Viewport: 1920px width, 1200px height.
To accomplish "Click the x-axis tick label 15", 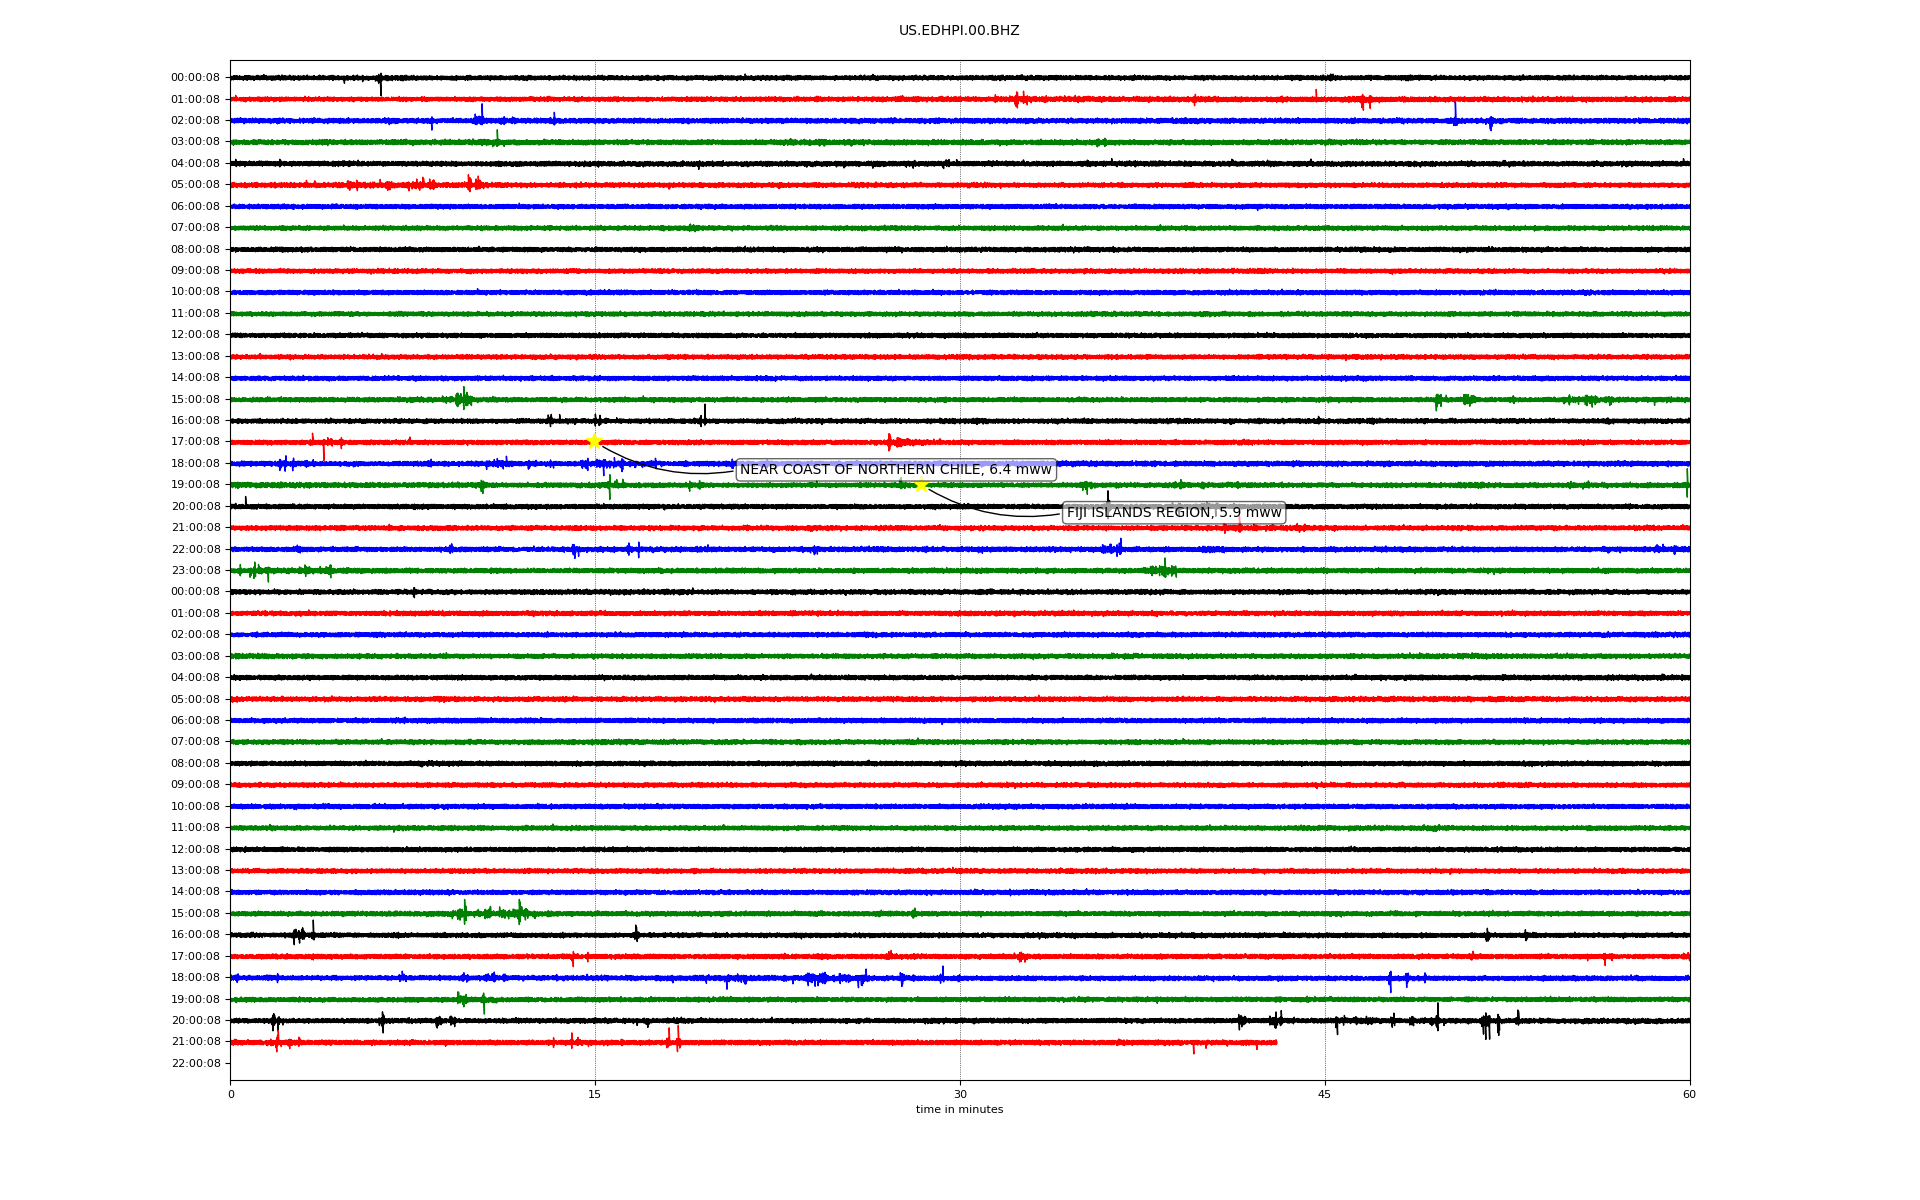I will click(595, 1094).
